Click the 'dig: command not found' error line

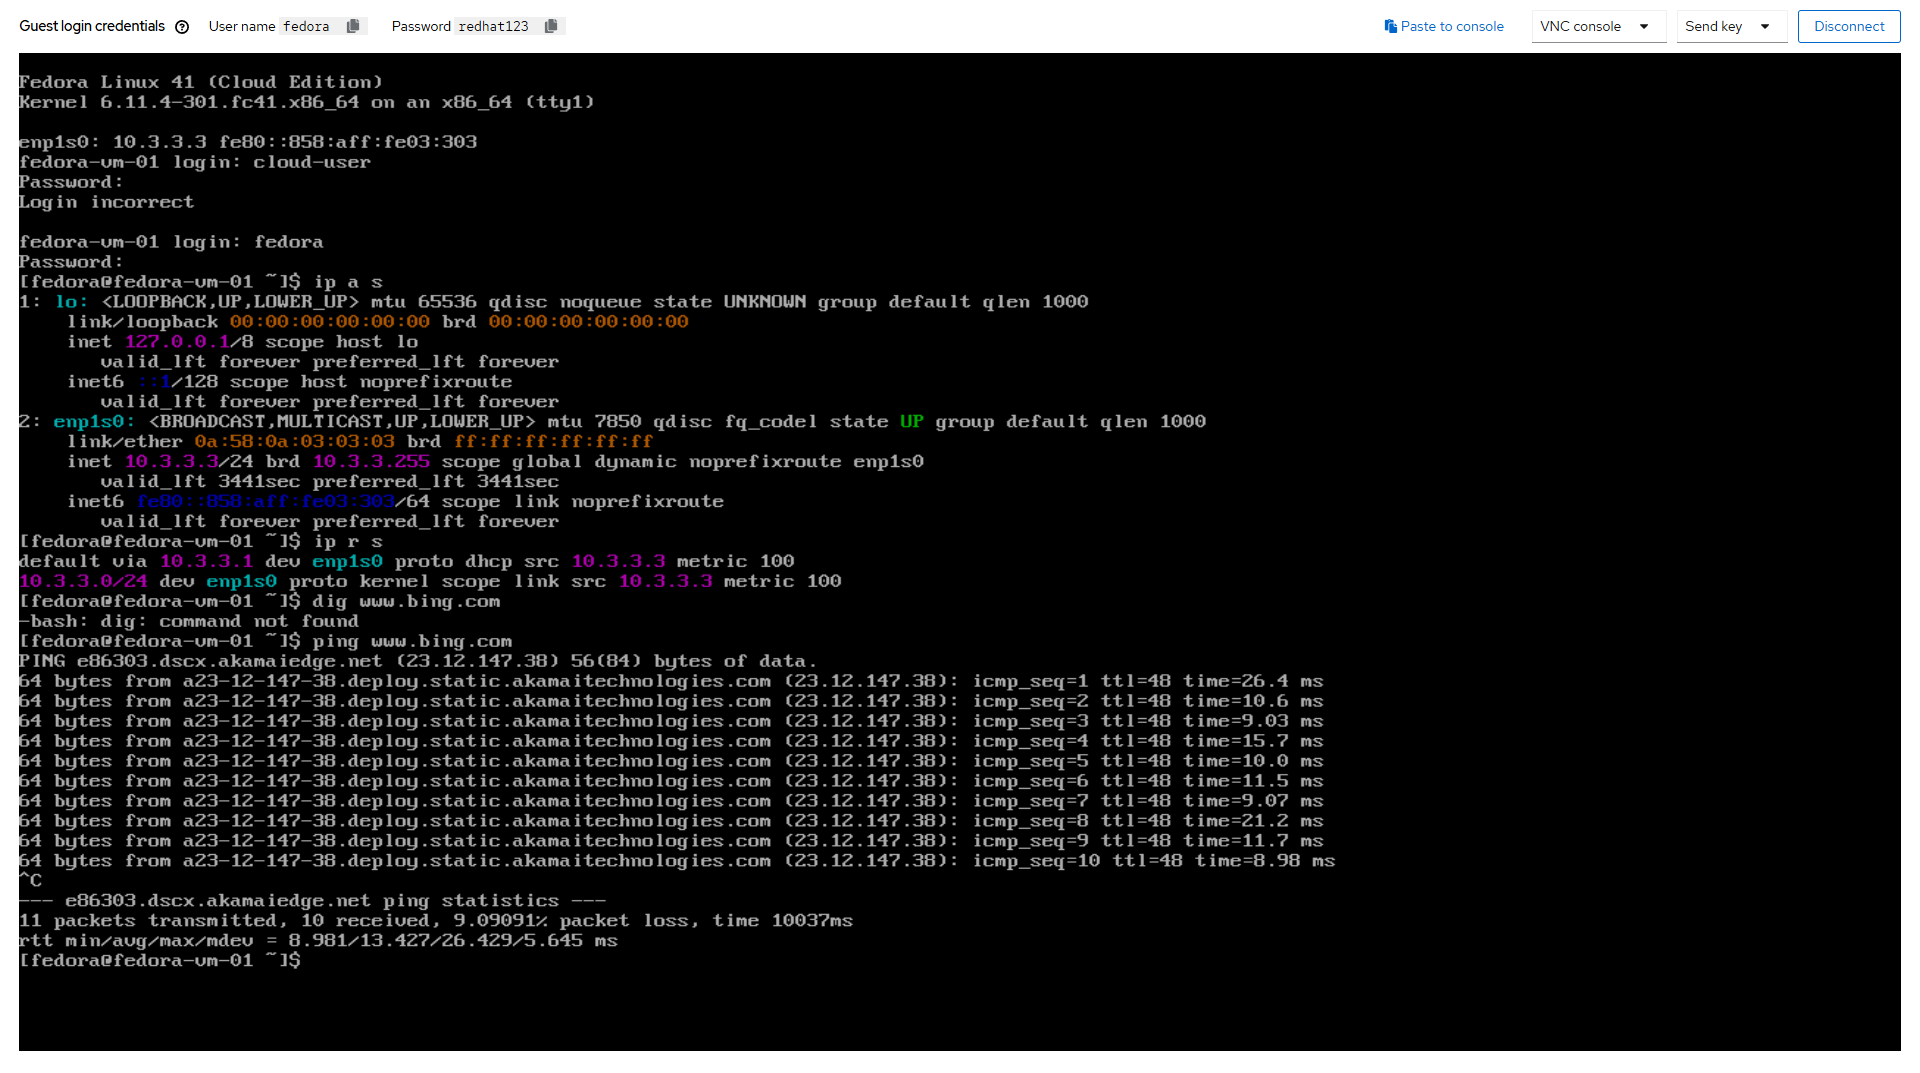point(190,622)
